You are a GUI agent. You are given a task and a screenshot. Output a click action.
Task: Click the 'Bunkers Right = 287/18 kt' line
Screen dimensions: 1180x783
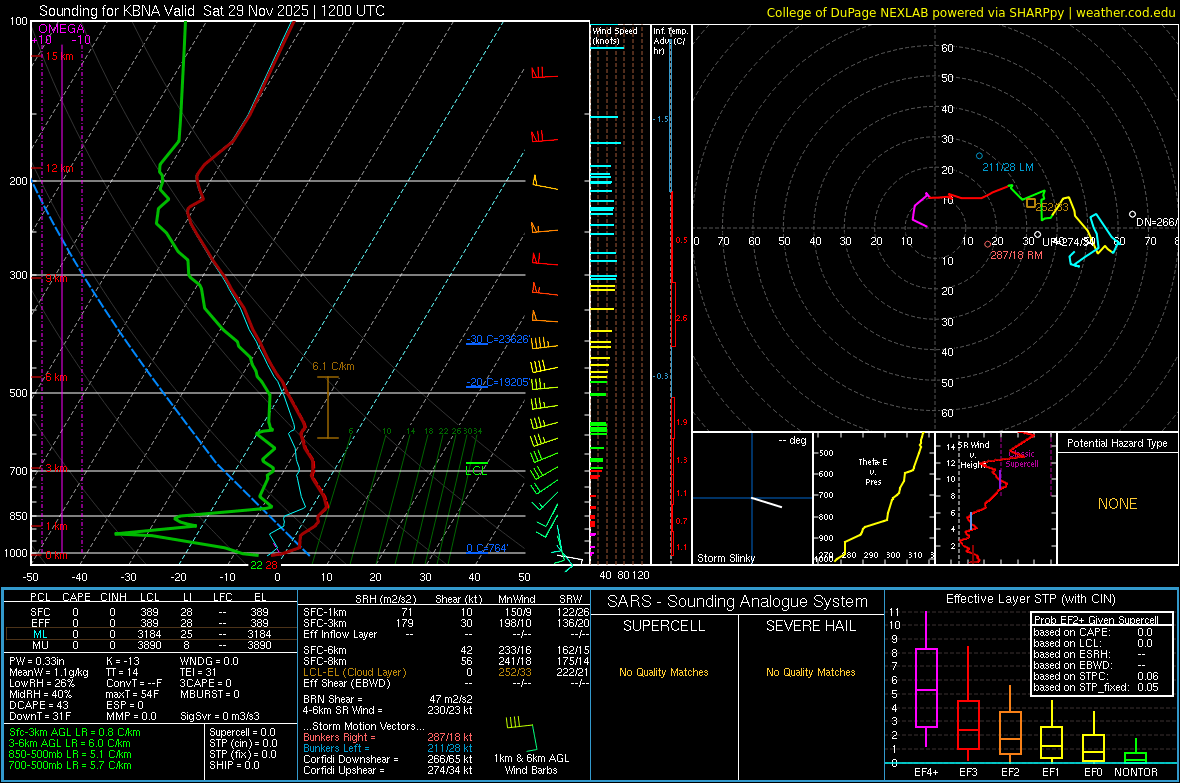coord(388,737)
